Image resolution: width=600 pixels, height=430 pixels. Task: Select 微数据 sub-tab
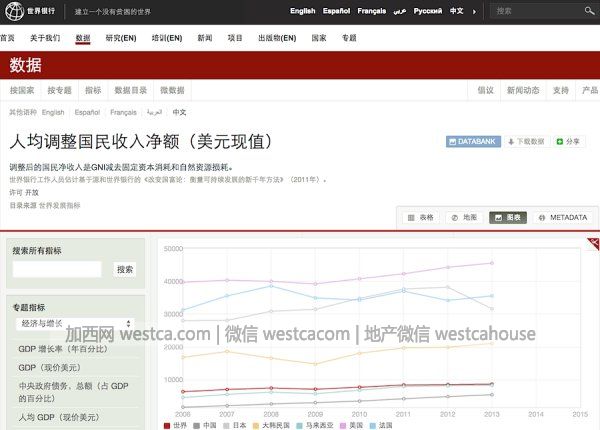pos(172,90)
